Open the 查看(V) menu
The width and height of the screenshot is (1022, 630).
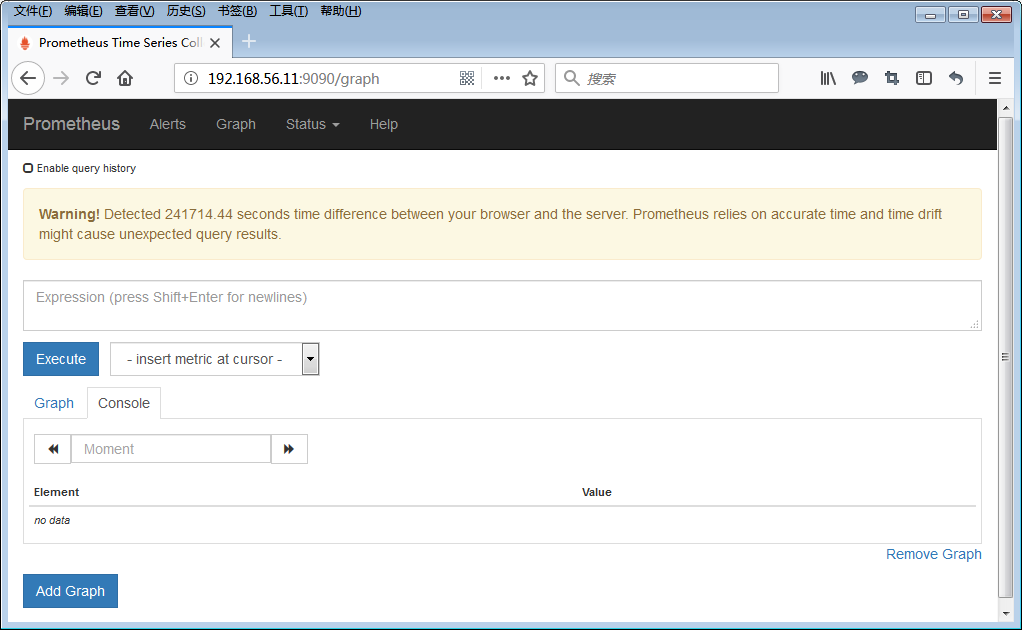[134, 11]
